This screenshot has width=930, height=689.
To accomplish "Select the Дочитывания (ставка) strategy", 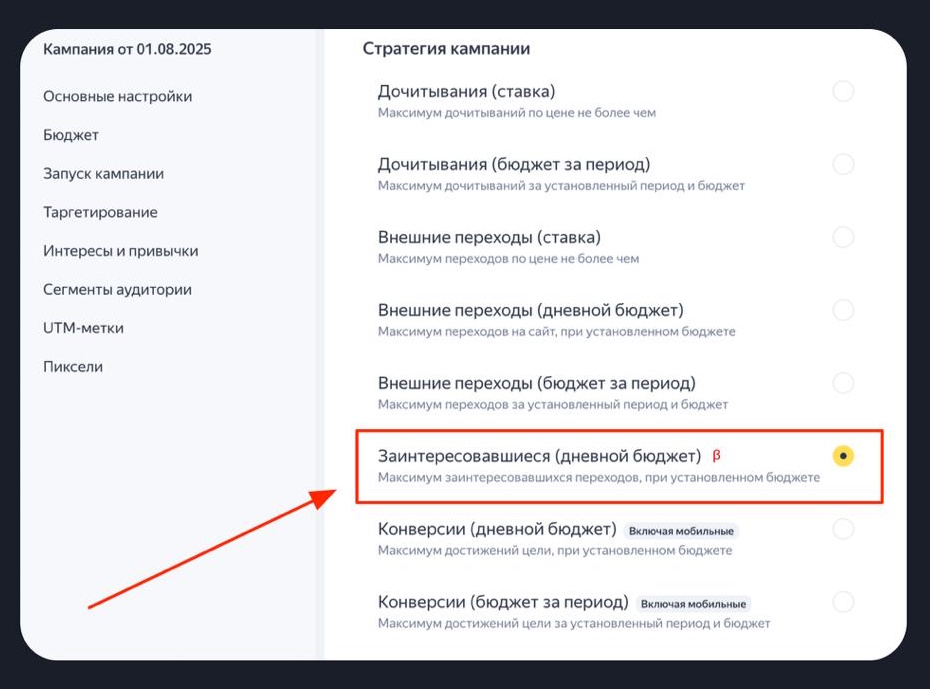I will tap(843, 90).
